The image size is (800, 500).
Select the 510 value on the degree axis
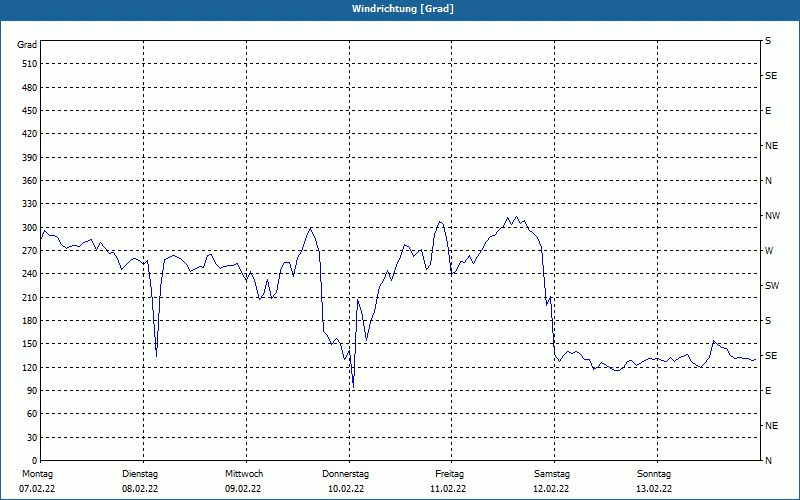click(x=30, y=64)
